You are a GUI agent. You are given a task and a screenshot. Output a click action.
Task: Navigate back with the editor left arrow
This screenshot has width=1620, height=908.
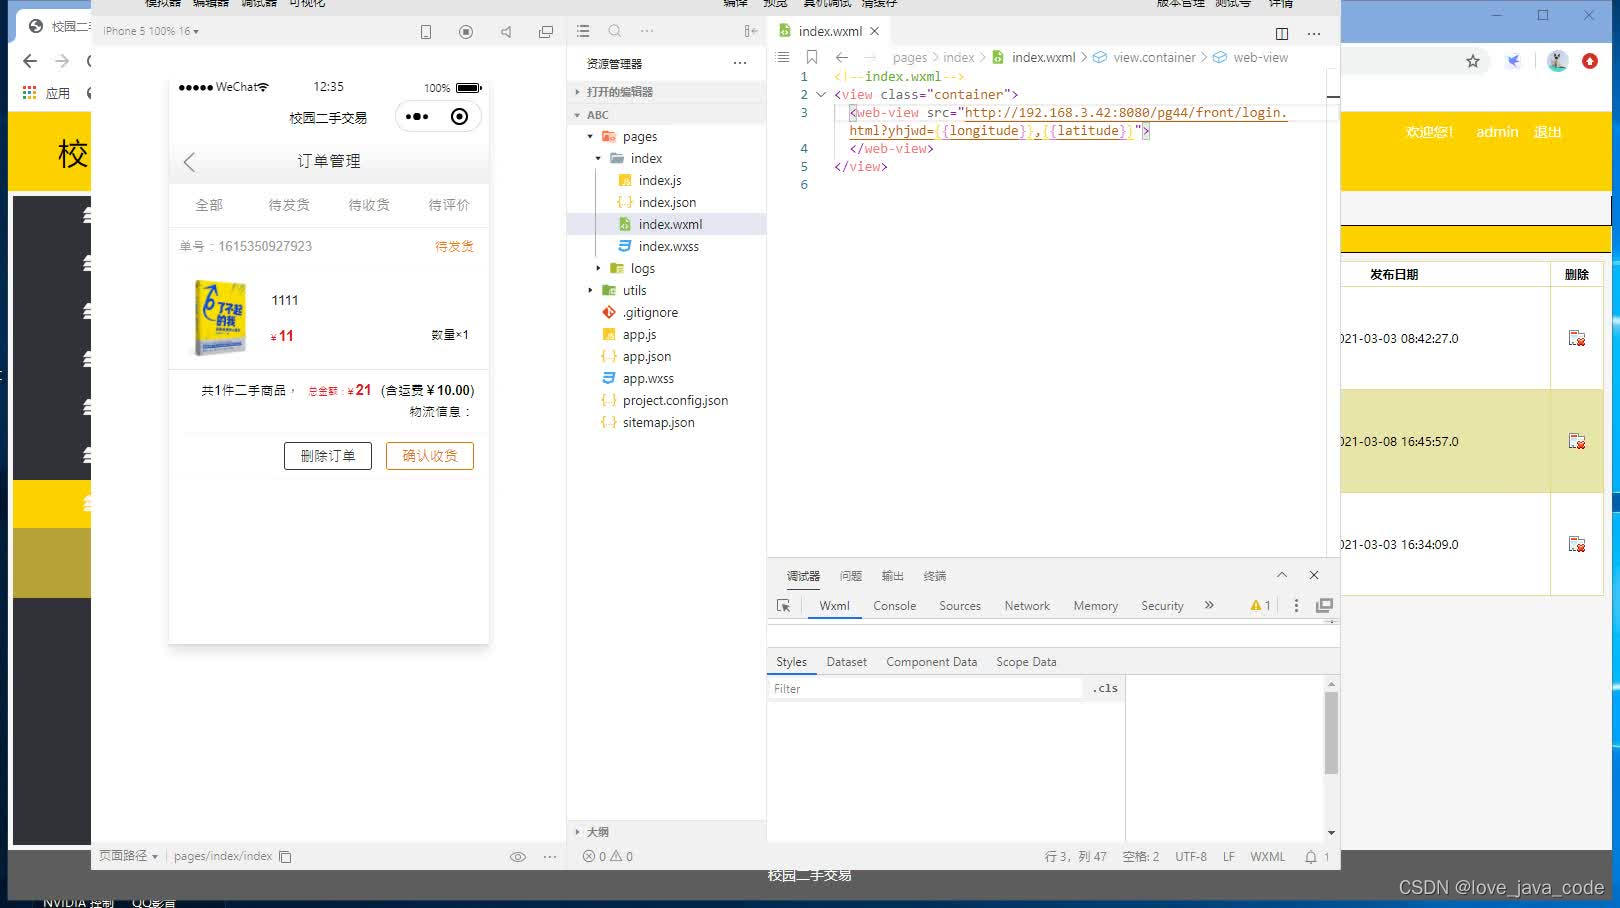842,57
